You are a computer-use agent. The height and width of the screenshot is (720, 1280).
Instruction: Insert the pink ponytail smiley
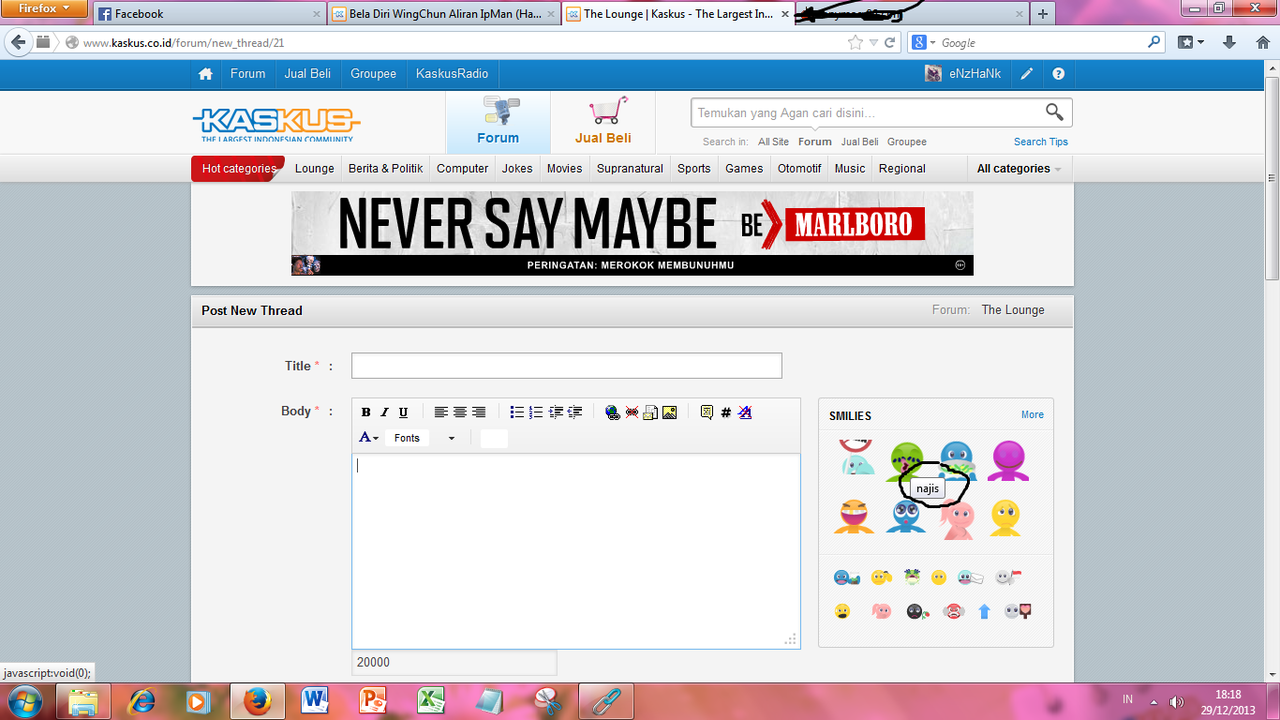(958, 520)
